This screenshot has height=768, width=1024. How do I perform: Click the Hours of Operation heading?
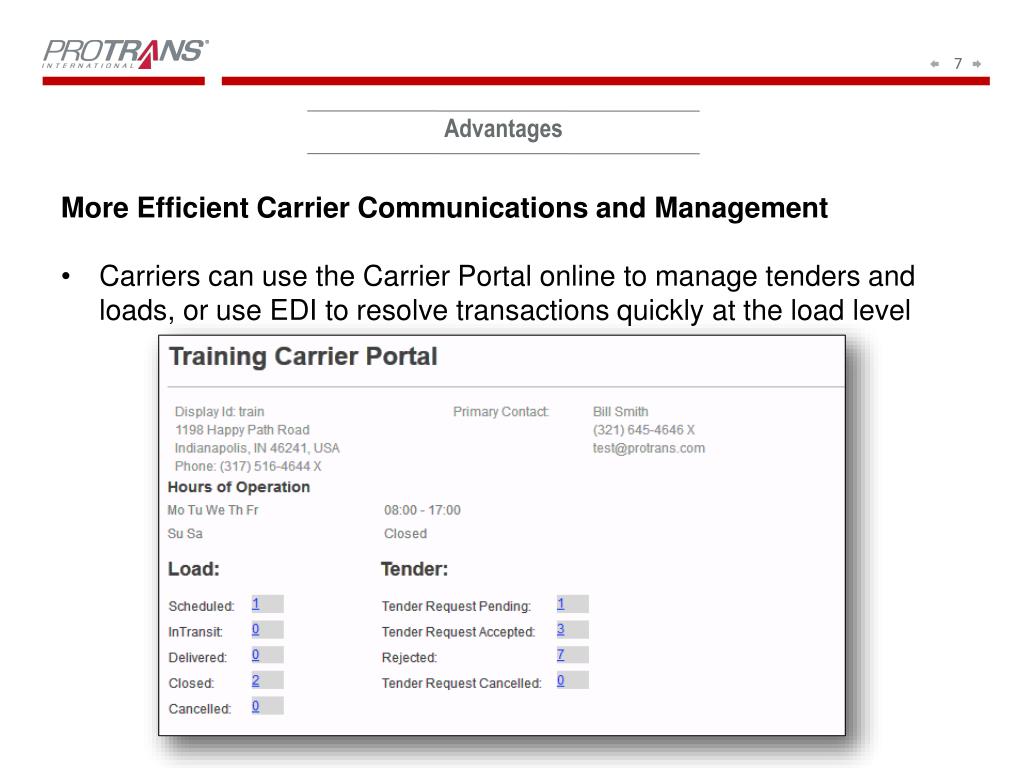238,487
